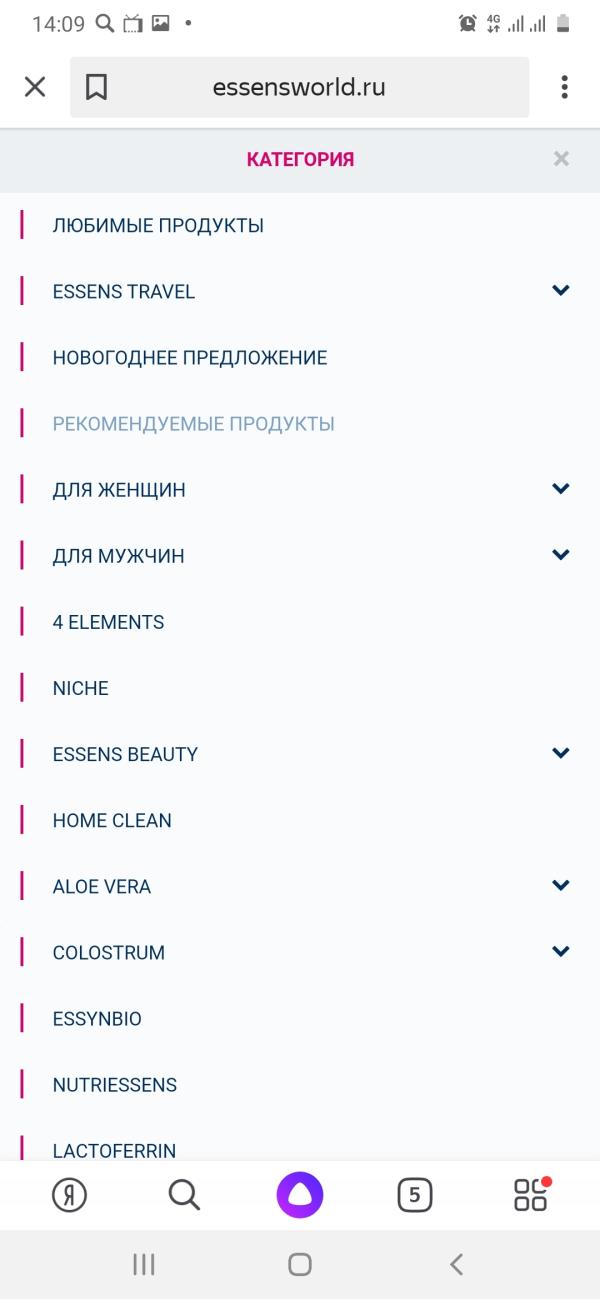The height and width of the screenshot is (1299, 600).
Task: Expand the ESSENS TRAVEL category
Action: point(561,290)
